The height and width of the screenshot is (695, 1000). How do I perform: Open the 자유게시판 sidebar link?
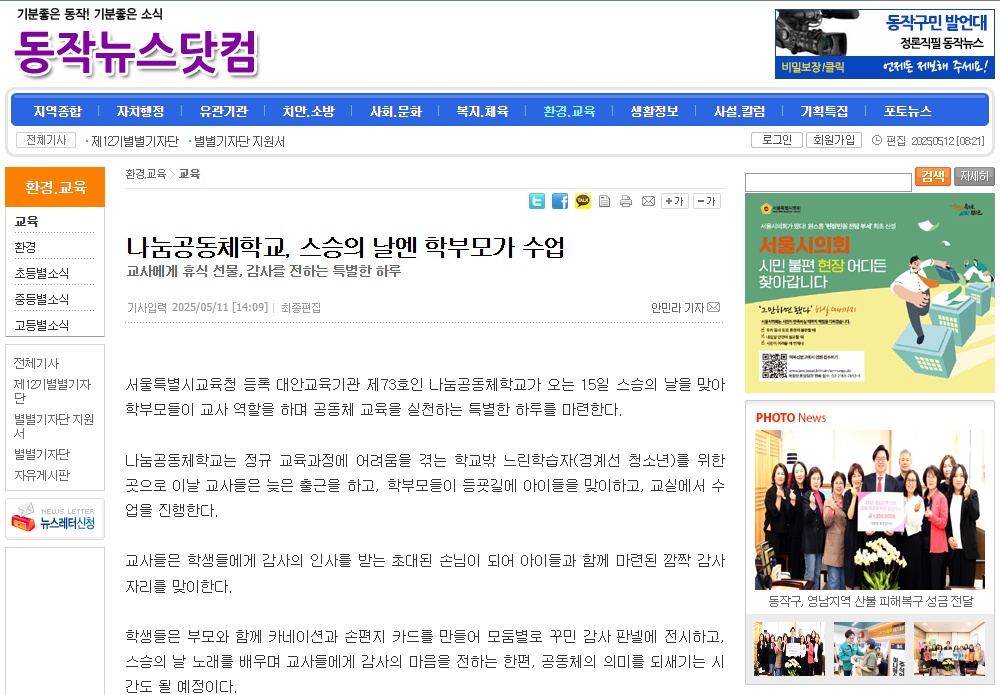tap(42, 475)
